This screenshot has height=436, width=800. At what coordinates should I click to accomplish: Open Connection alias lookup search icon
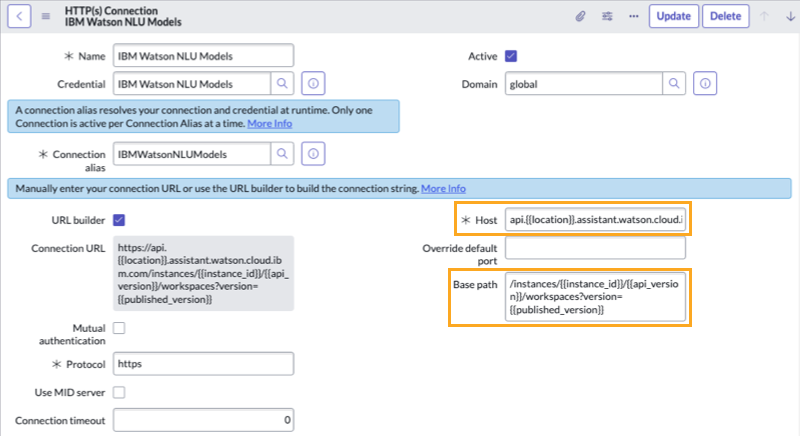click(282, 153)
